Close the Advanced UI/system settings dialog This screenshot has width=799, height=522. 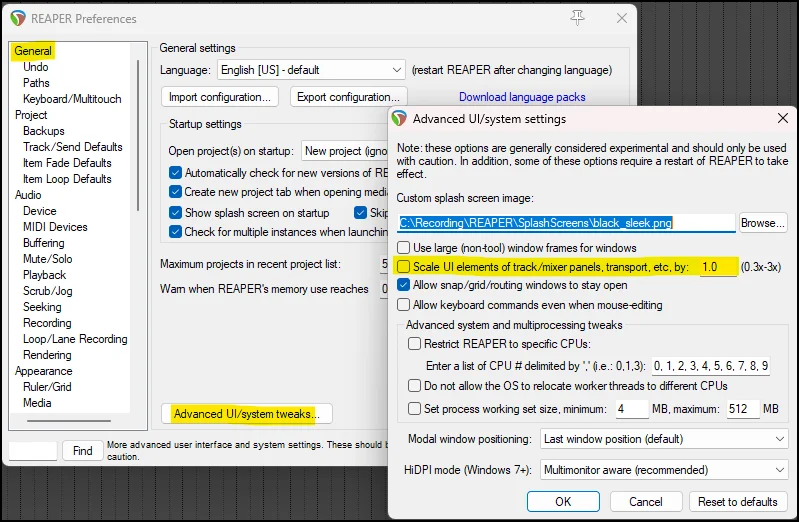click(x=783, y=118)
